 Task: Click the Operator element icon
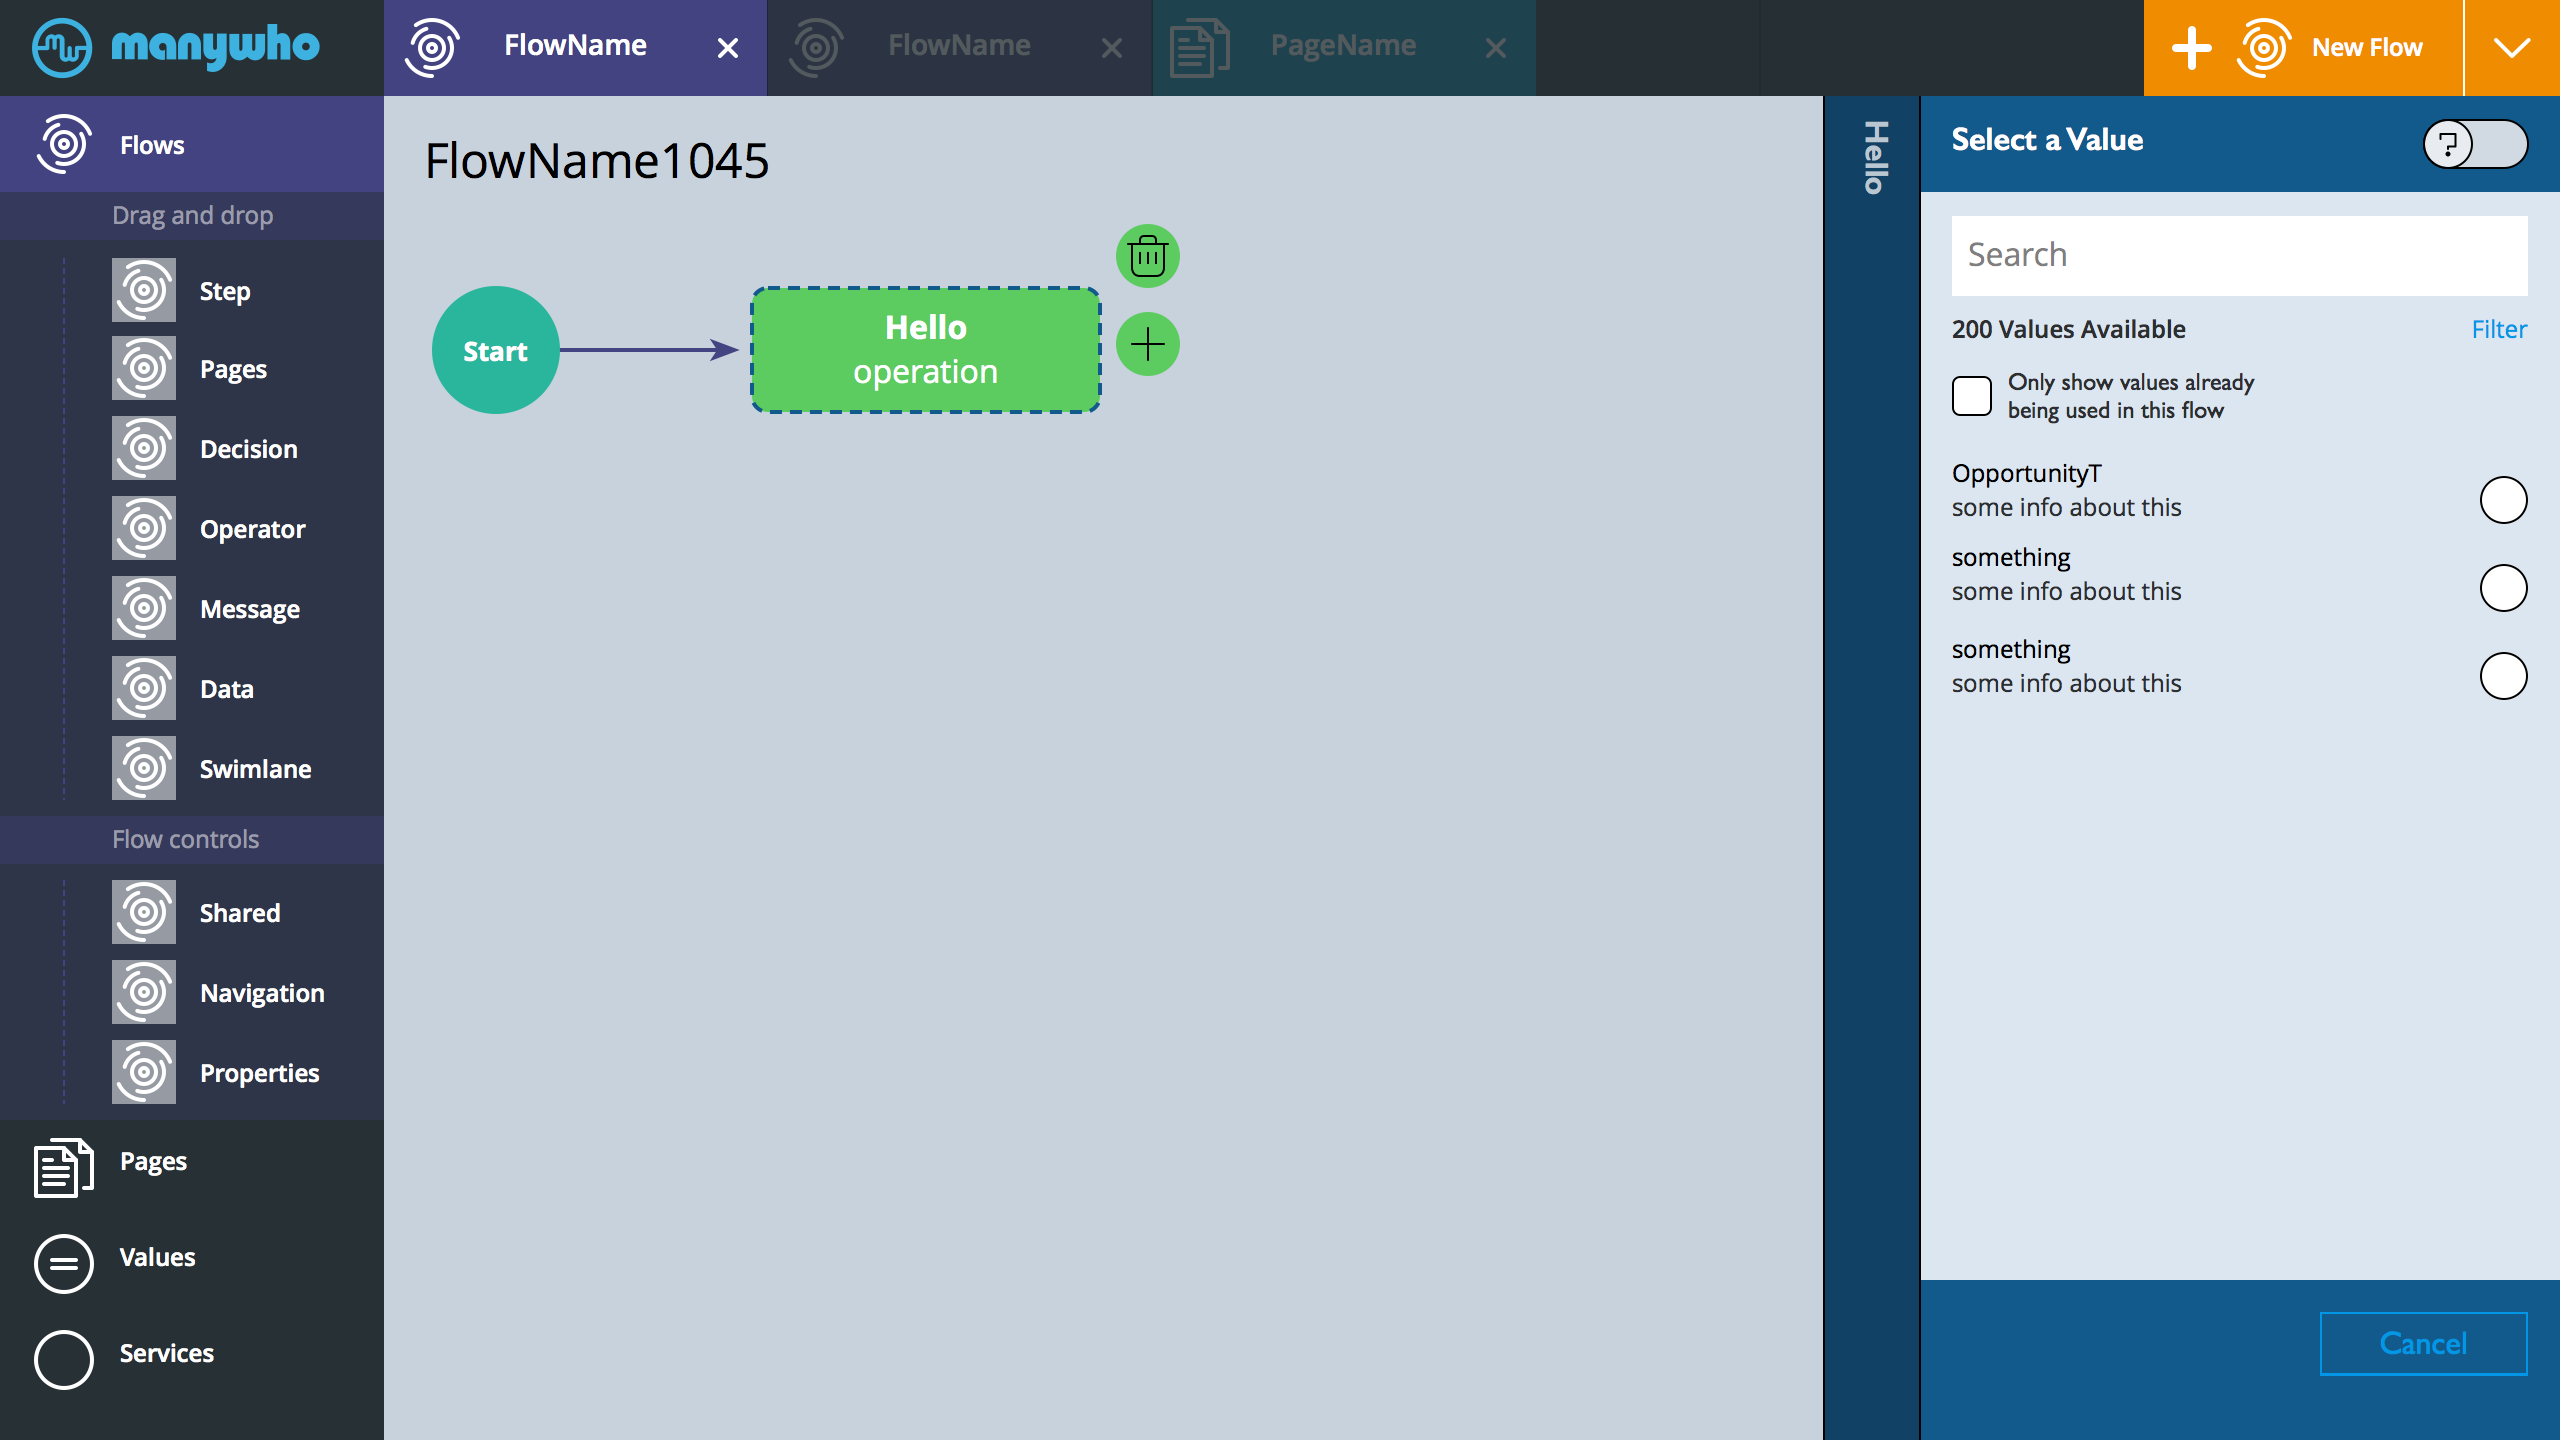click(144, 528)
